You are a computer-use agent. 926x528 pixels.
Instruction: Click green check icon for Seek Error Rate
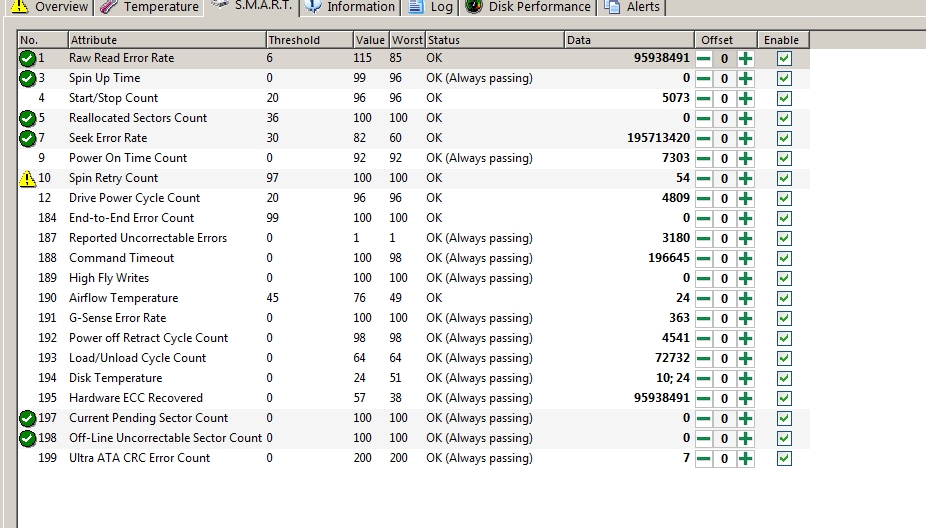[28, 138]
